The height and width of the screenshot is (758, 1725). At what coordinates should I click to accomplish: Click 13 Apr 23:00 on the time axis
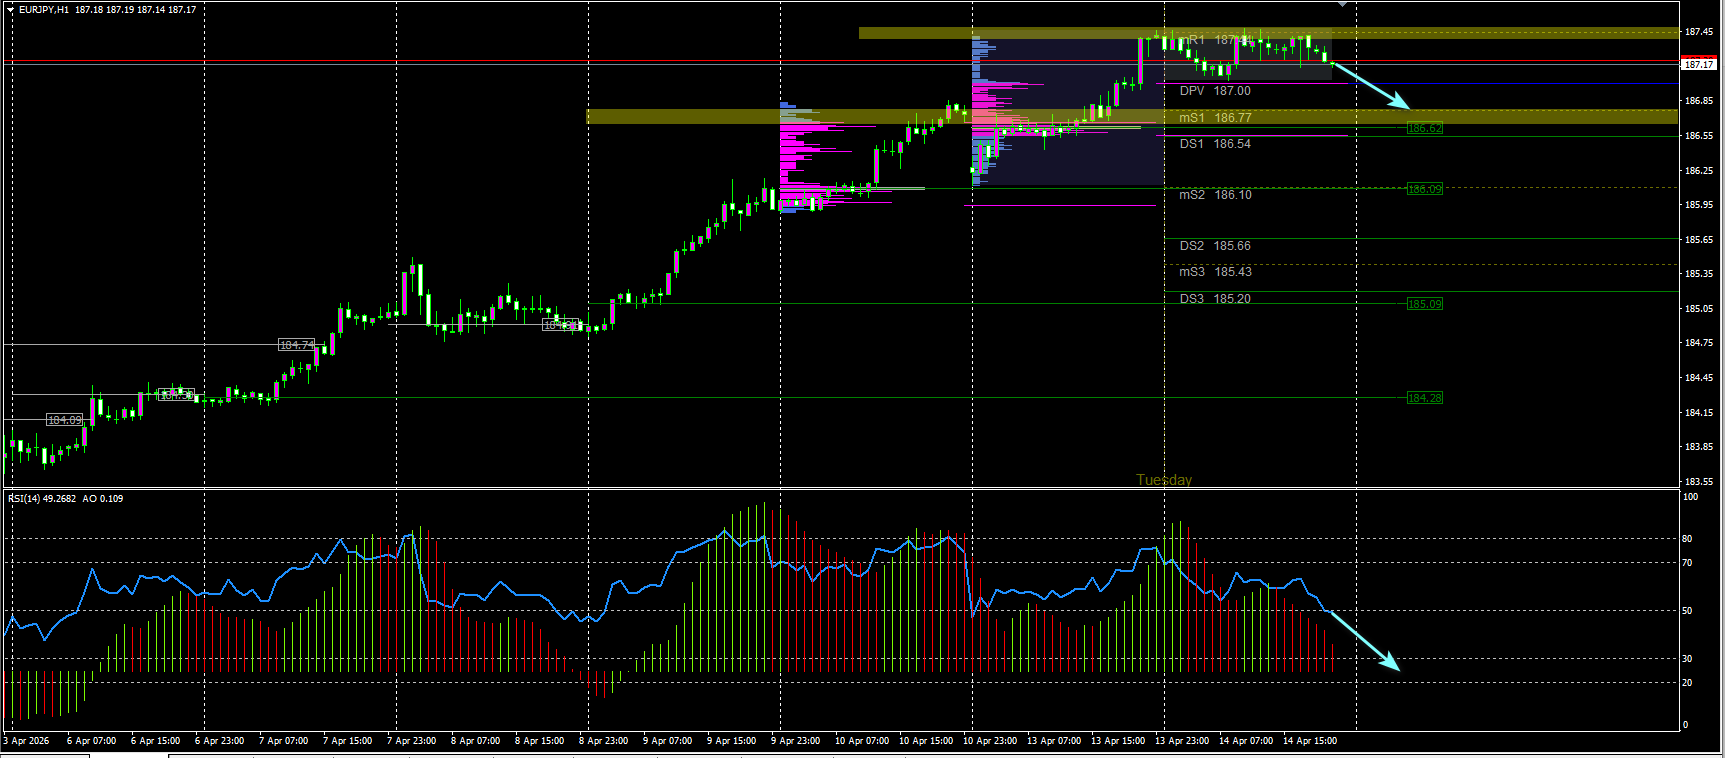pyautogui.click(x=1182, y=741)
